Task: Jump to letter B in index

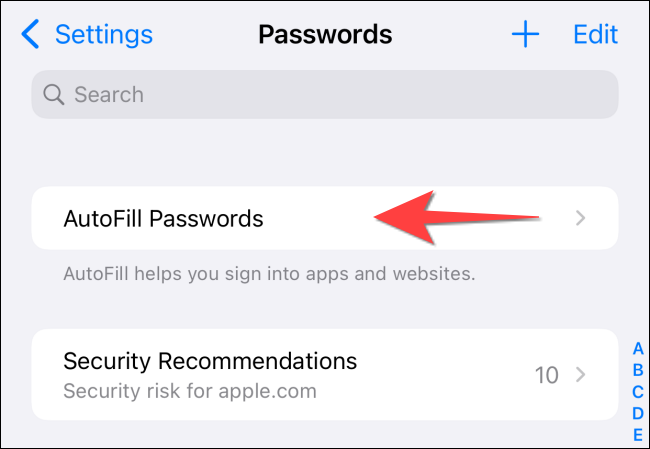Action: click(638, 370)
